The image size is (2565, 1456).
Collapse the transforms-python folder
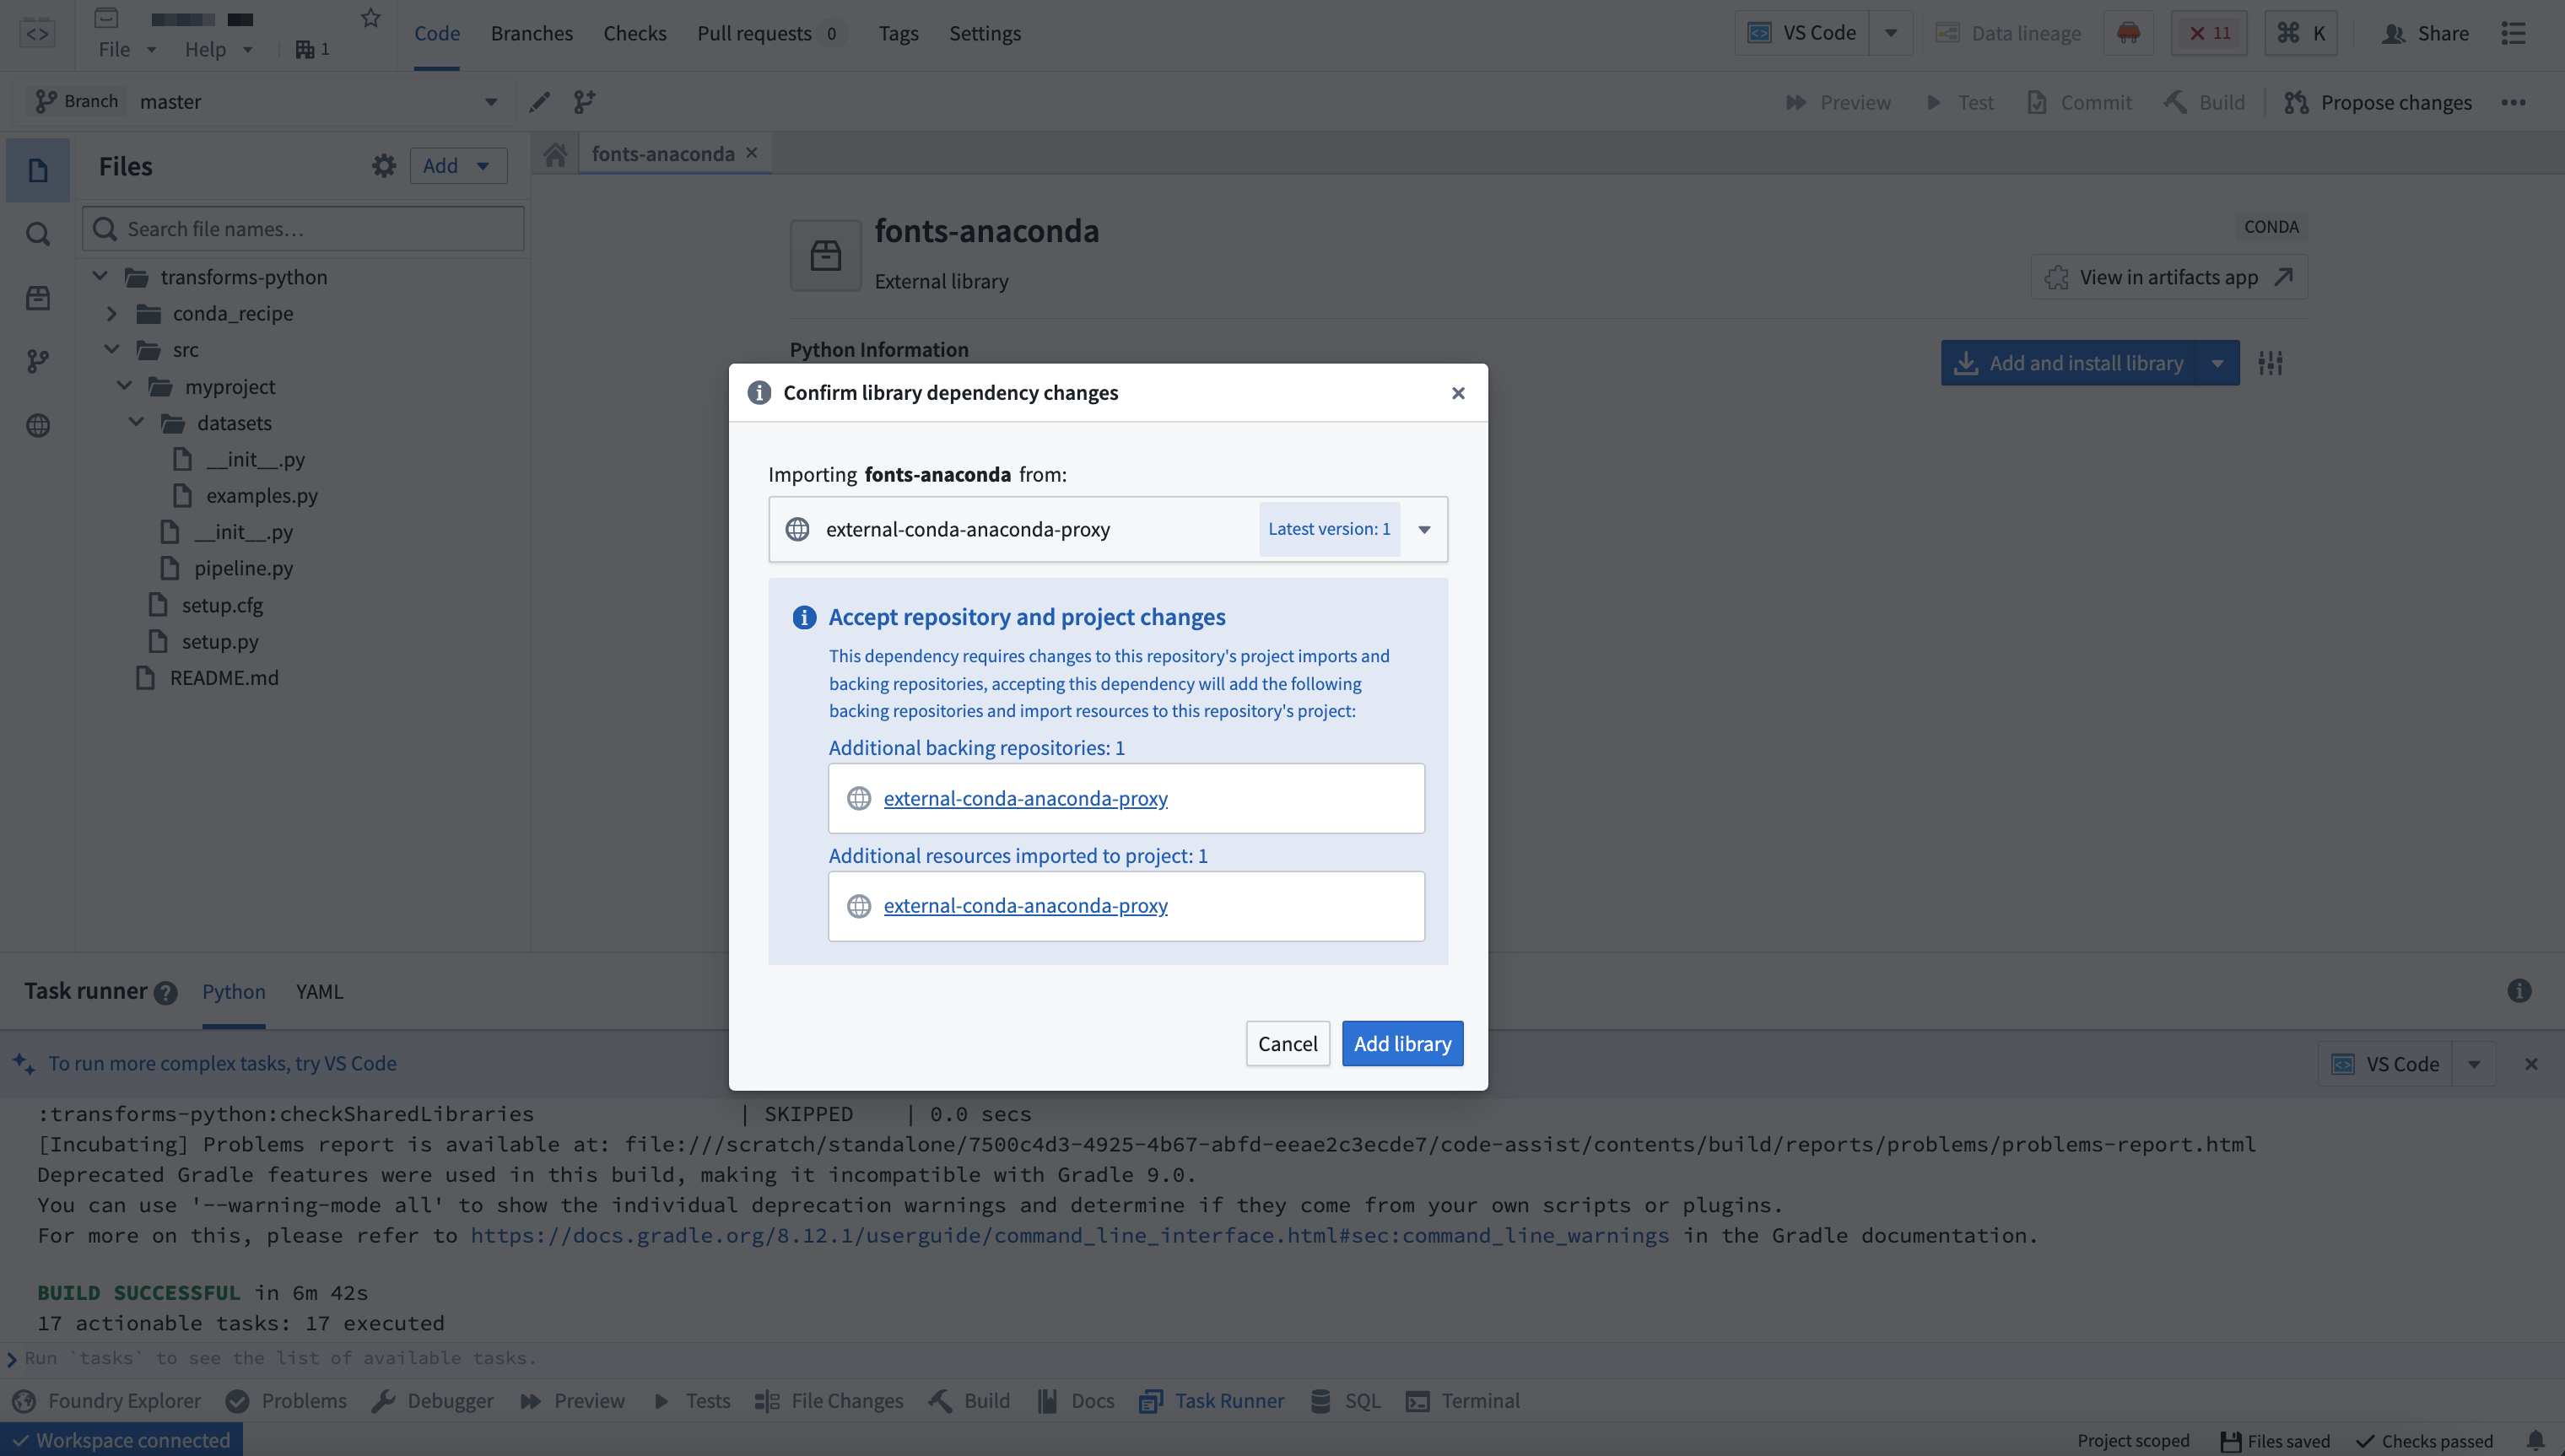(100, 276)
